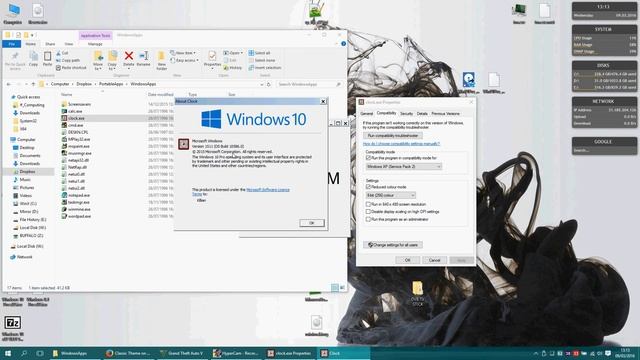Open the Move to dropdown in ribbon
This screenshot has height=360, width=640.
click(x=98, y=60)
